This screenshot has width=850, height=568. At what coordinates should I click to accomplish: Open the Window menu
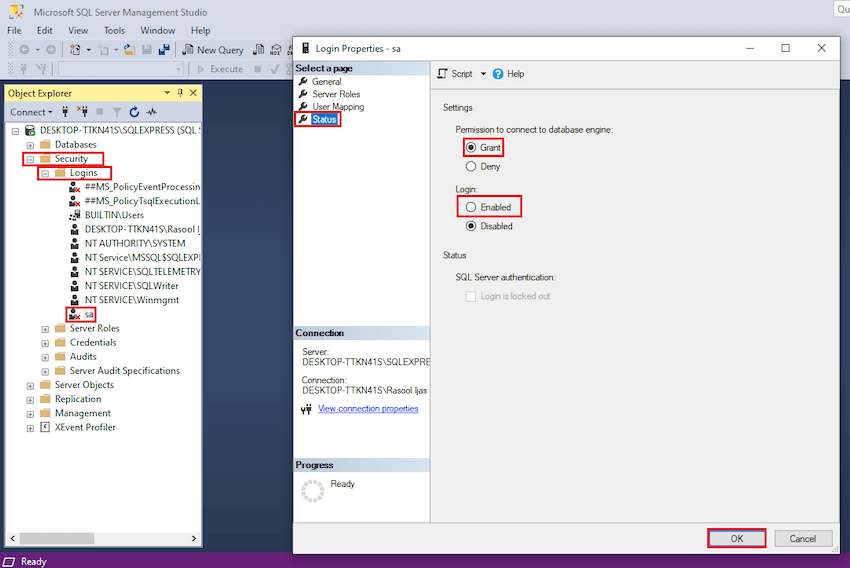coord(158,30)
